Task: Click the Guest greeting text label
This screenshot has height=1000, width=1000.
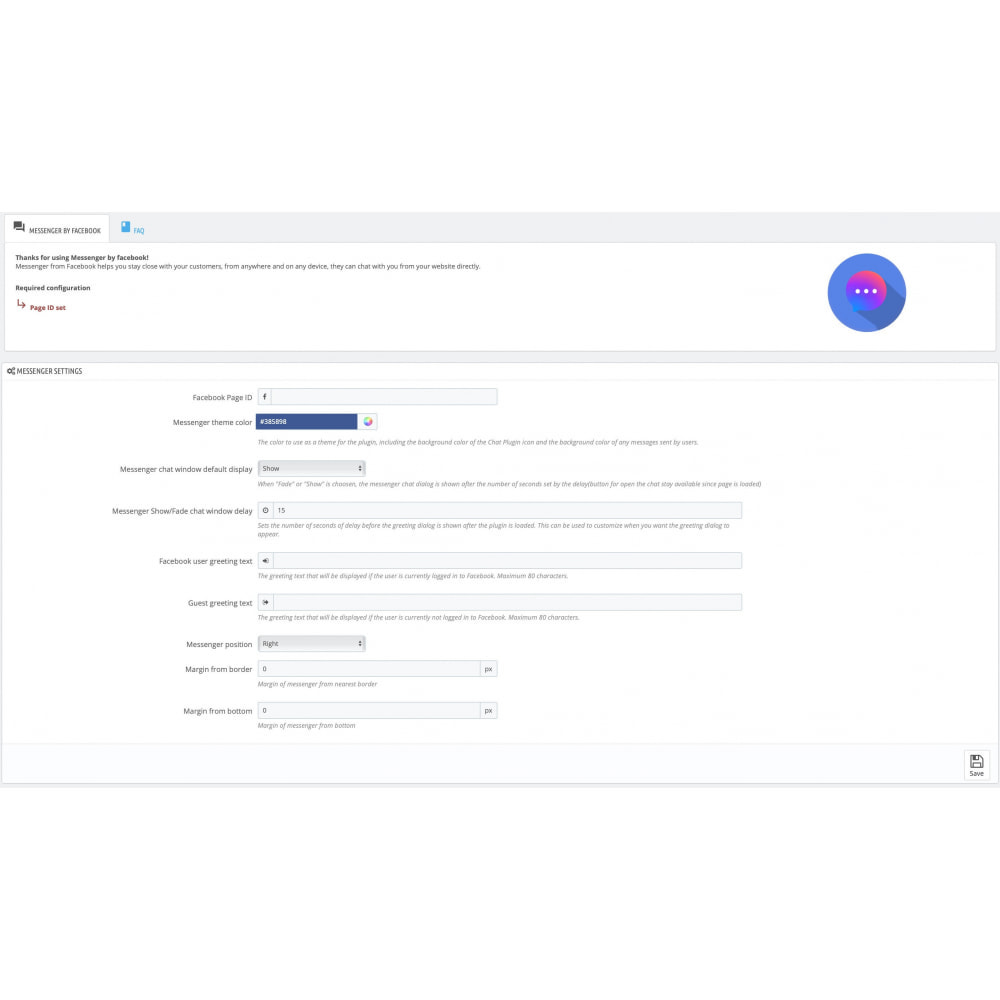Action: [x=220, y=603]
